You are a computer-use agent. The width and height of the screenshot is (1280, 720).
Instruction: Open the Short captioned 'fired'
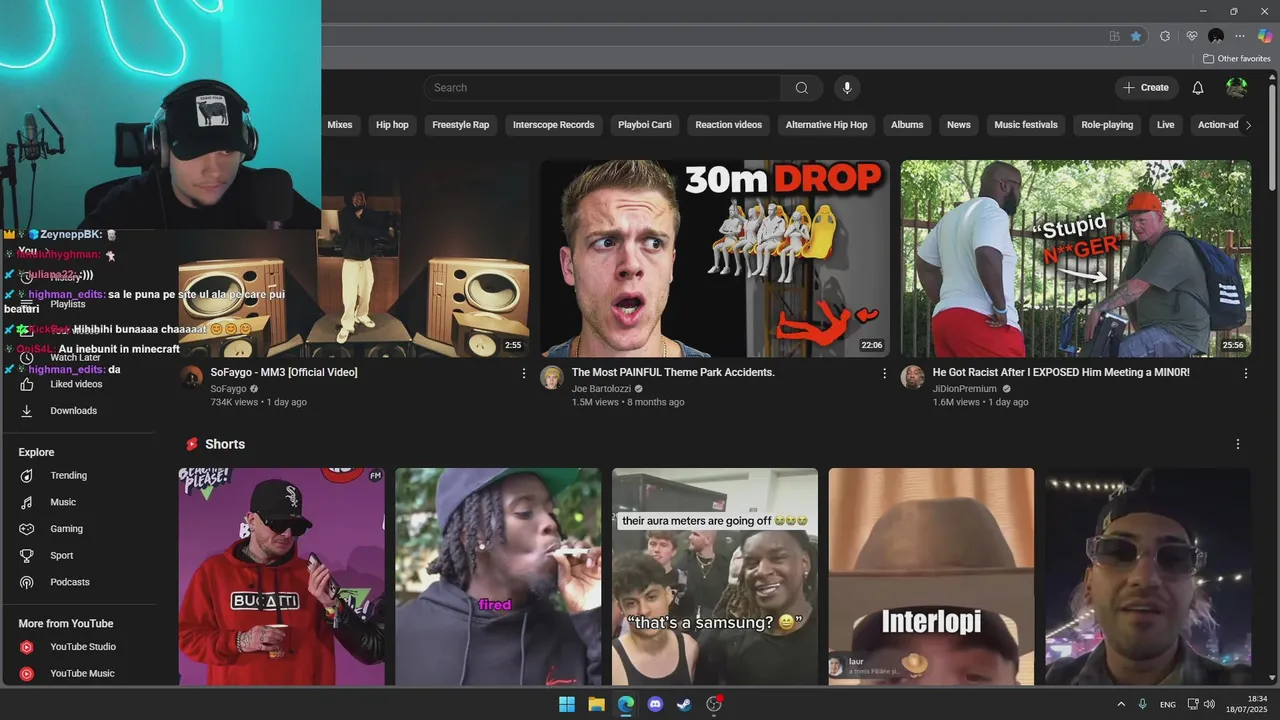click(498, 576)
